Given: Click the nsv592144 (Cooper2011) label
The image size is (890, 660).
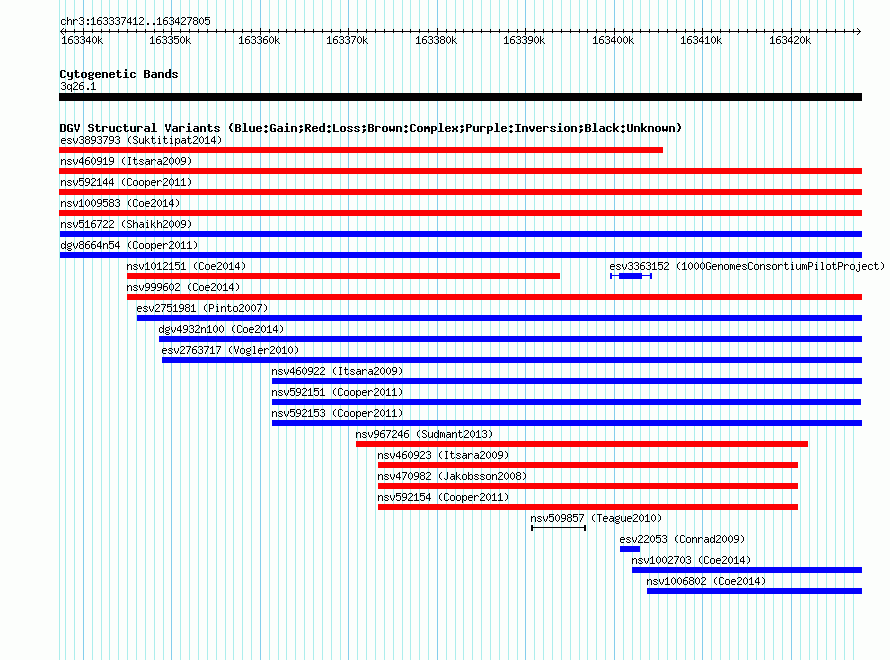Looking at the screenshot, I should (x=126, y=182).
